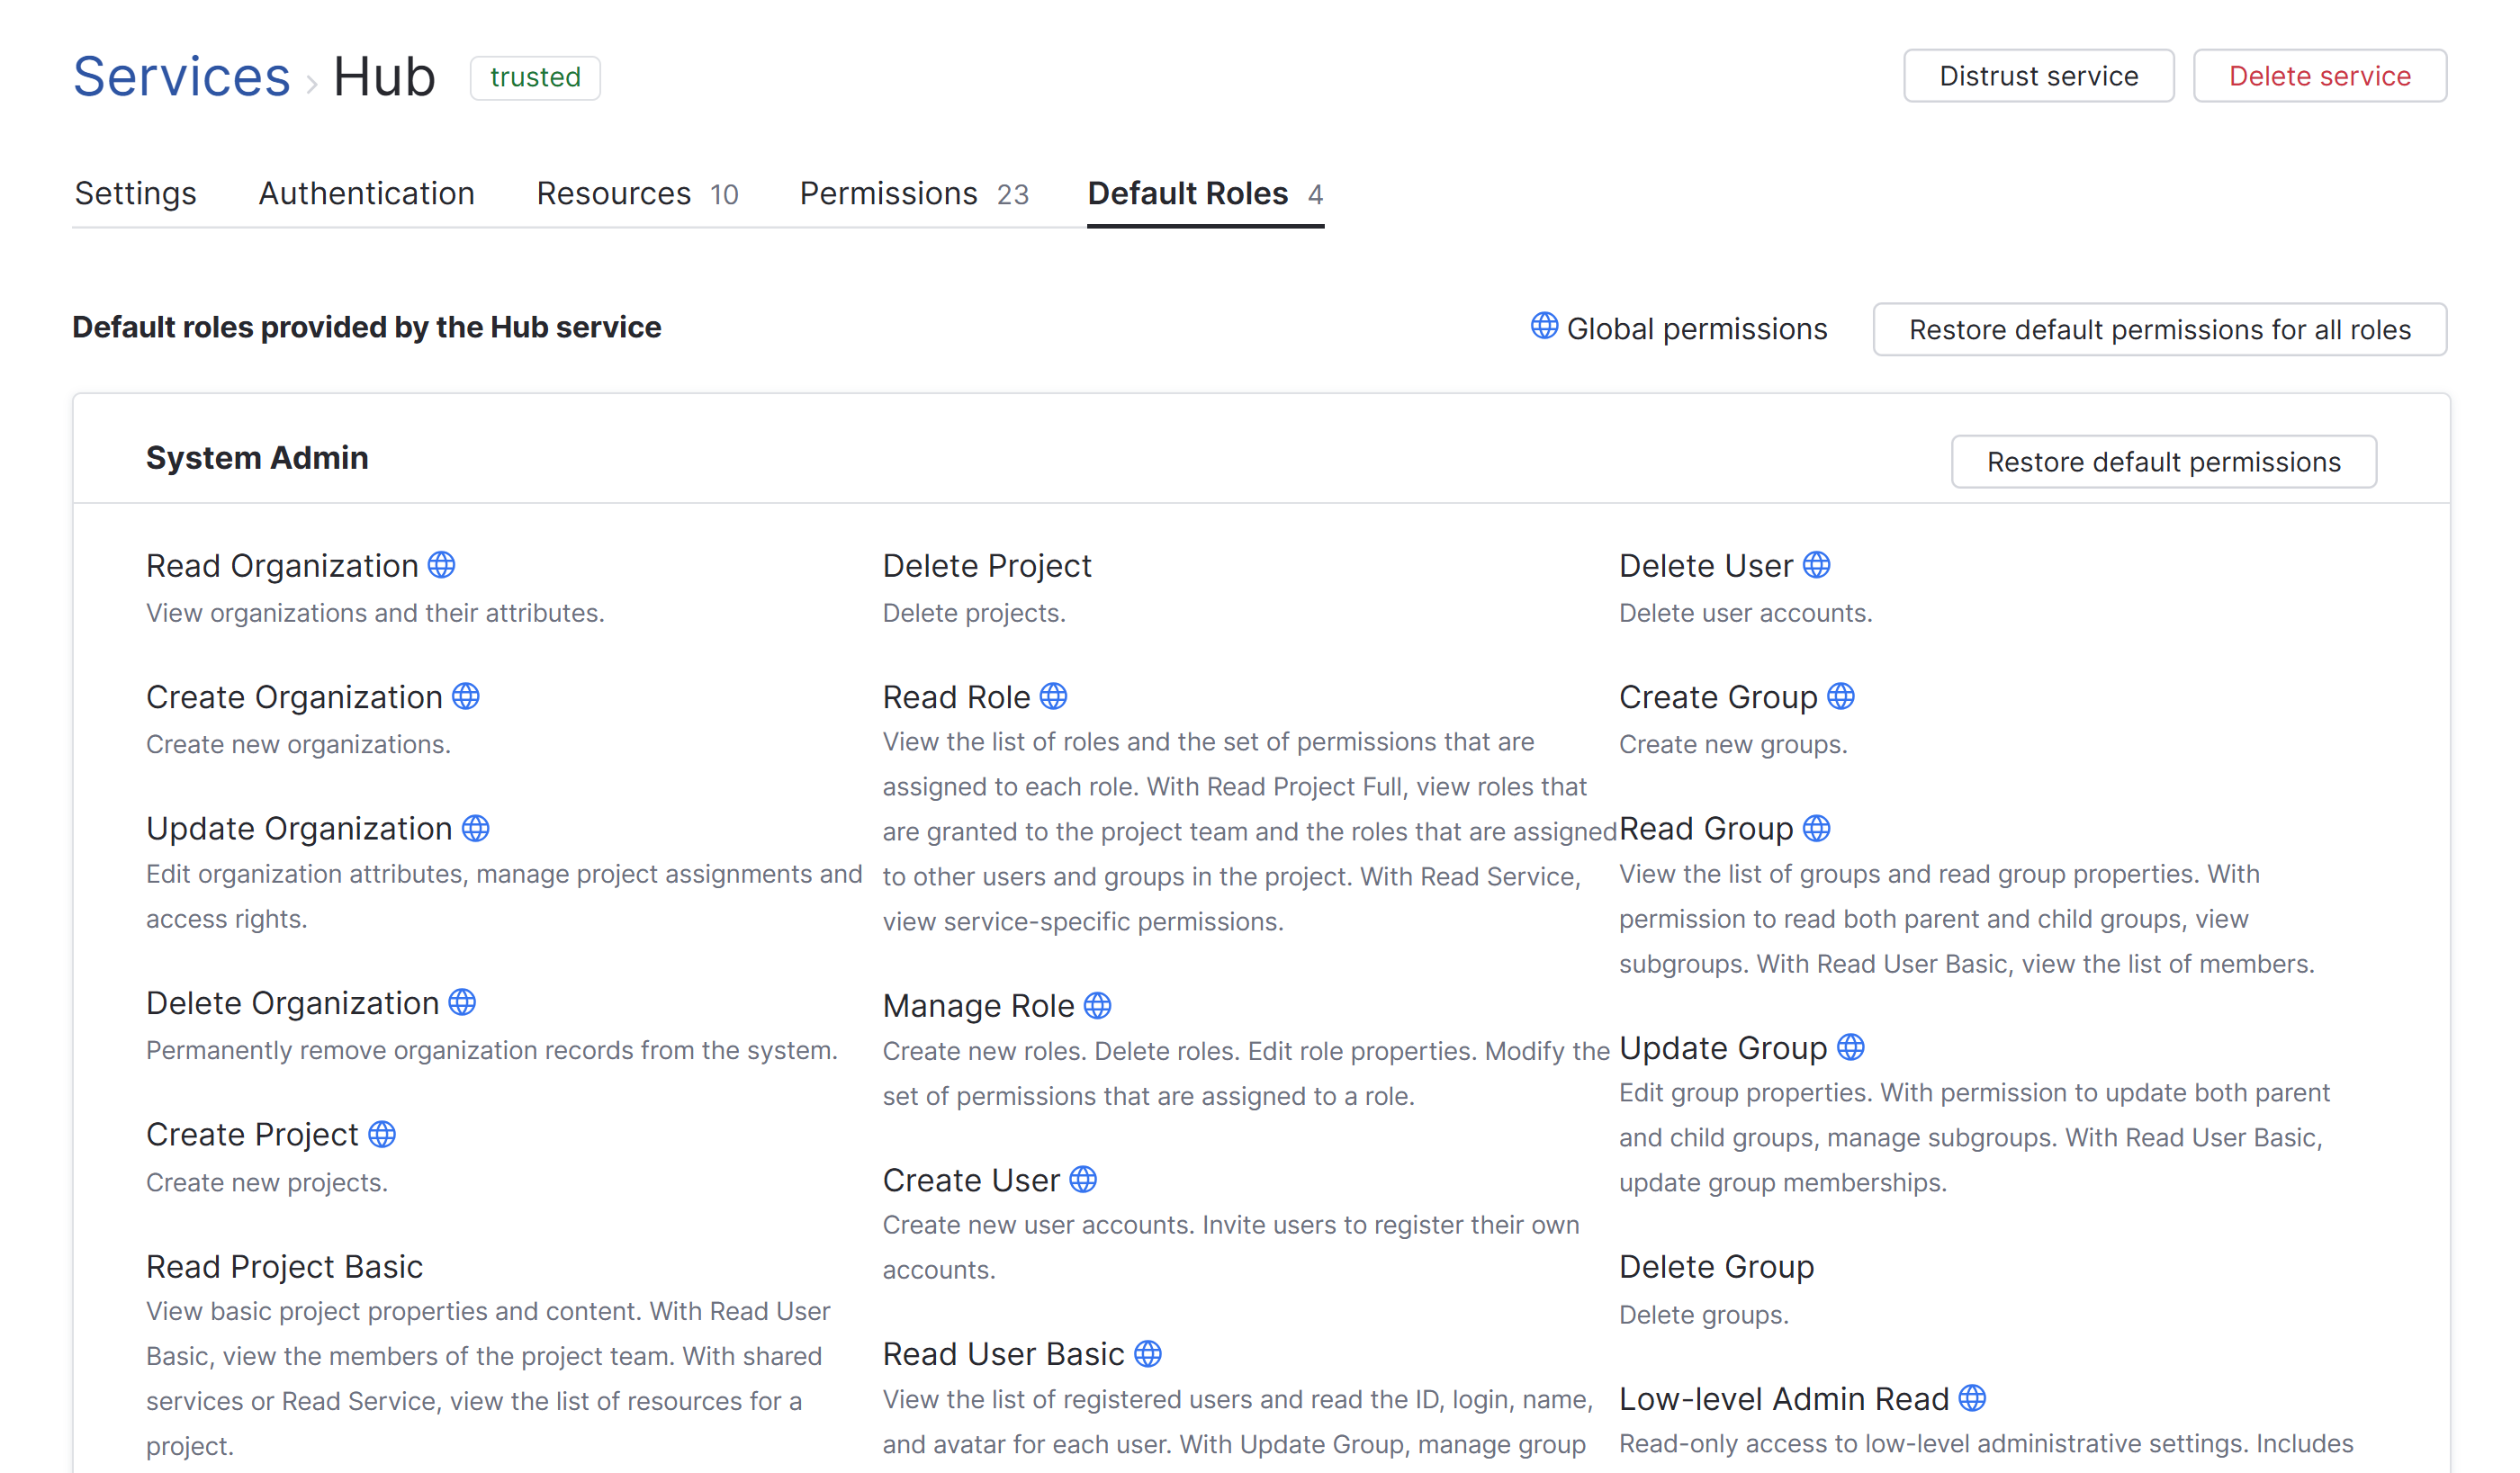Click globe icon beside Manage Role

1097,1005
